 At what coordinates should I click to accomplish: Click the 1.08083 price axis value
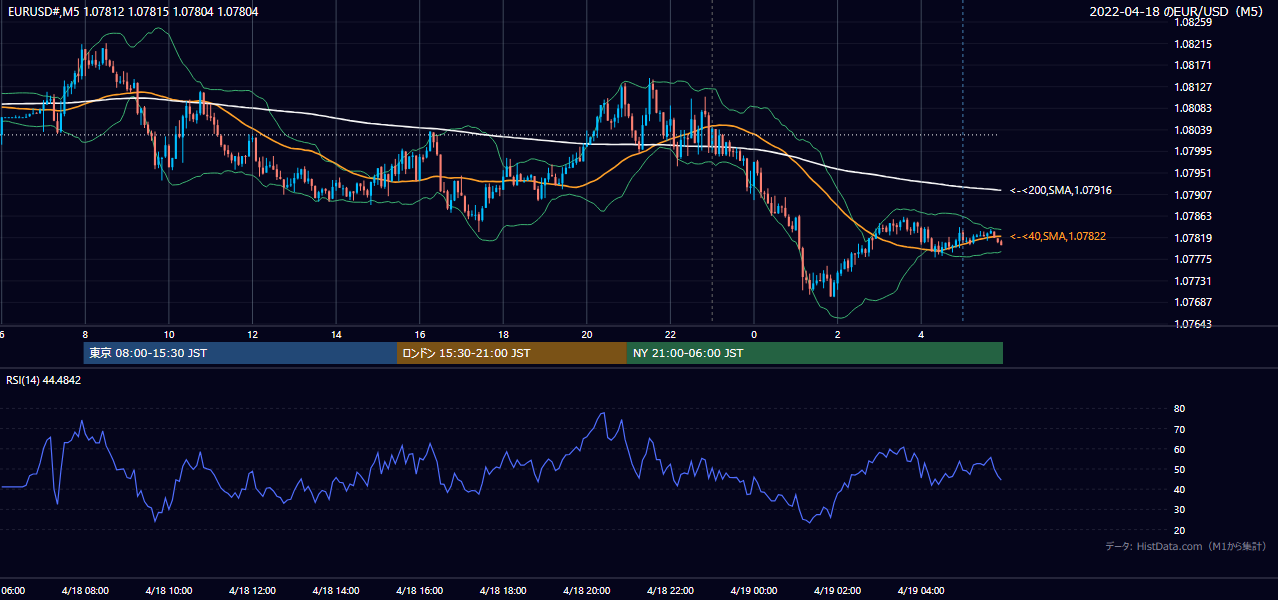pos(1192,108)
